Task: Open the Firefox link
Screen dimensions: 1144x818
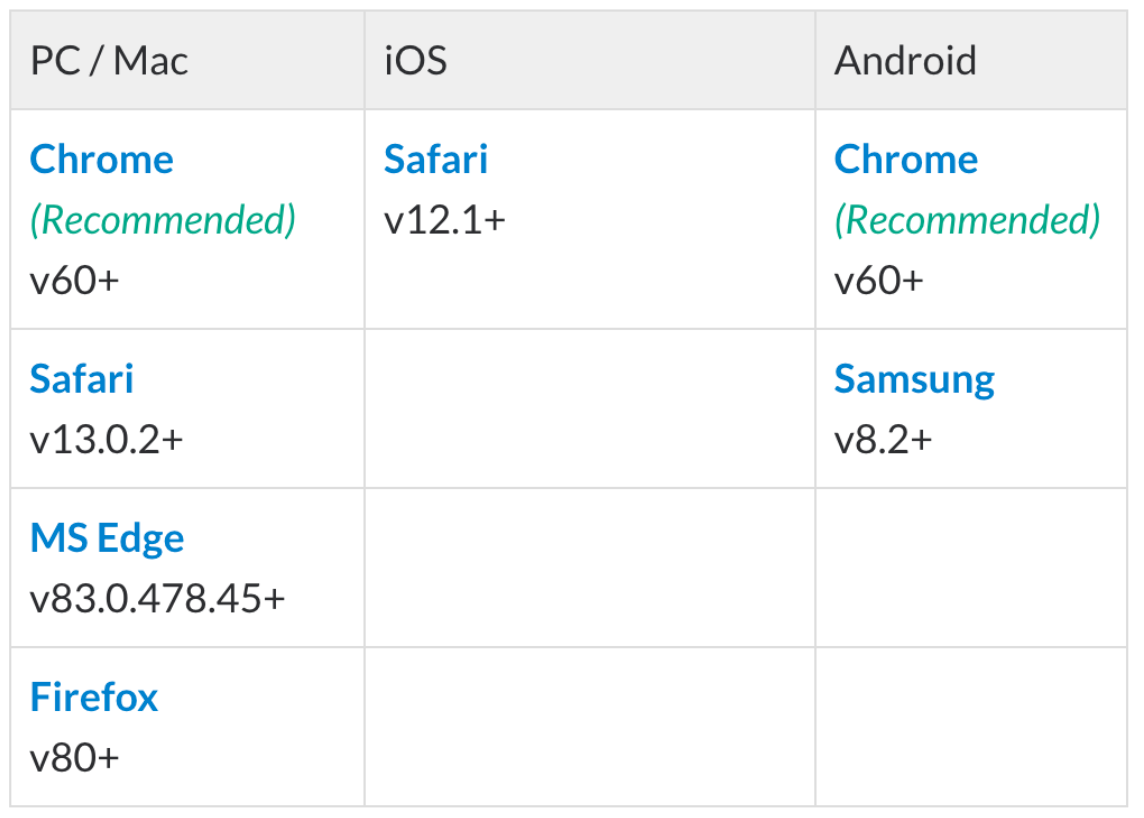Action: [93, 697]
